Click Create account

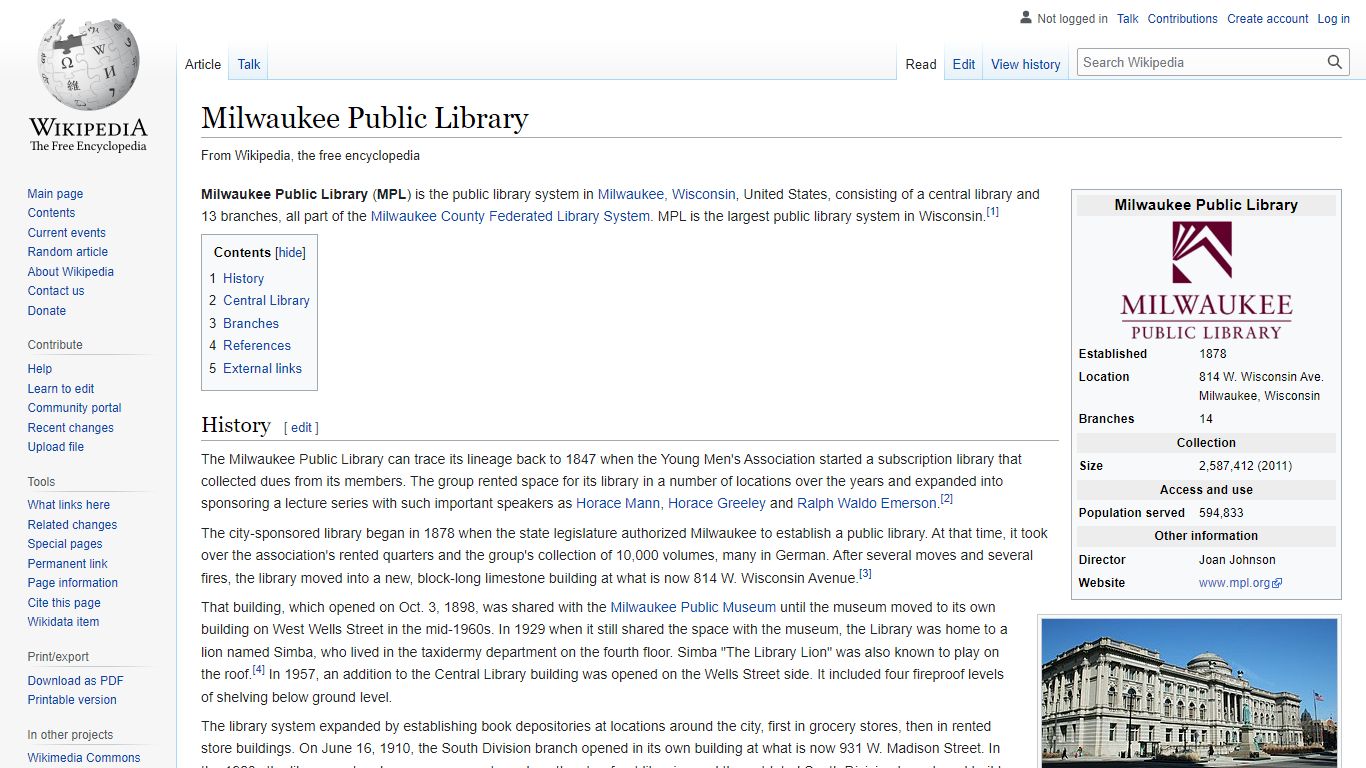[x=1268, y=19]
